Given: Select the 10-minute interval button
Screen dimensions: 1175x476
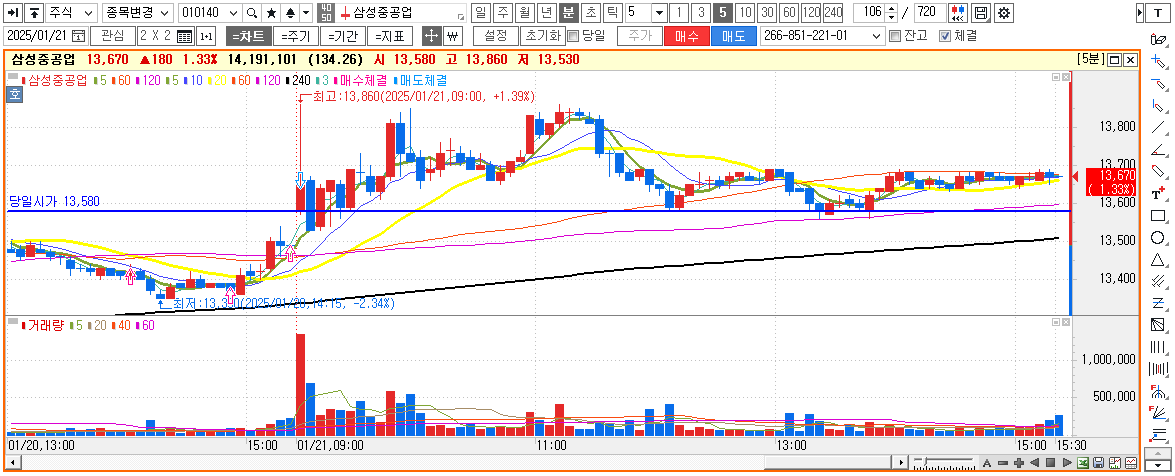Looking at the screenshot, I should (x=745, y=13).
